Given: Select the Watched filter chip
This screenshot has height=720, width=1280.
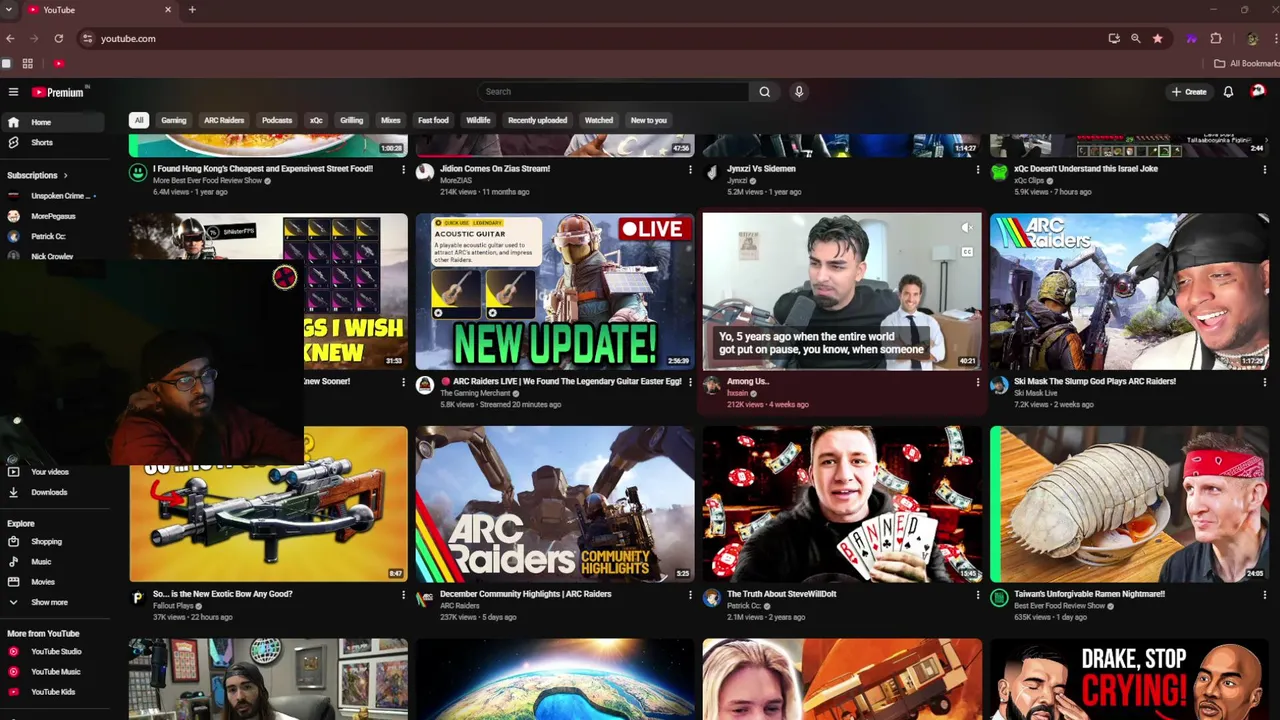Looking at the screenshot, I should pos(599,120).
